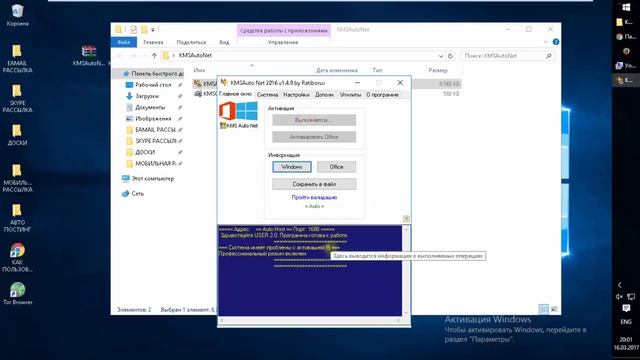Open Explorer help question-mark icon
The image size is (640, 360).
(556, 42)
